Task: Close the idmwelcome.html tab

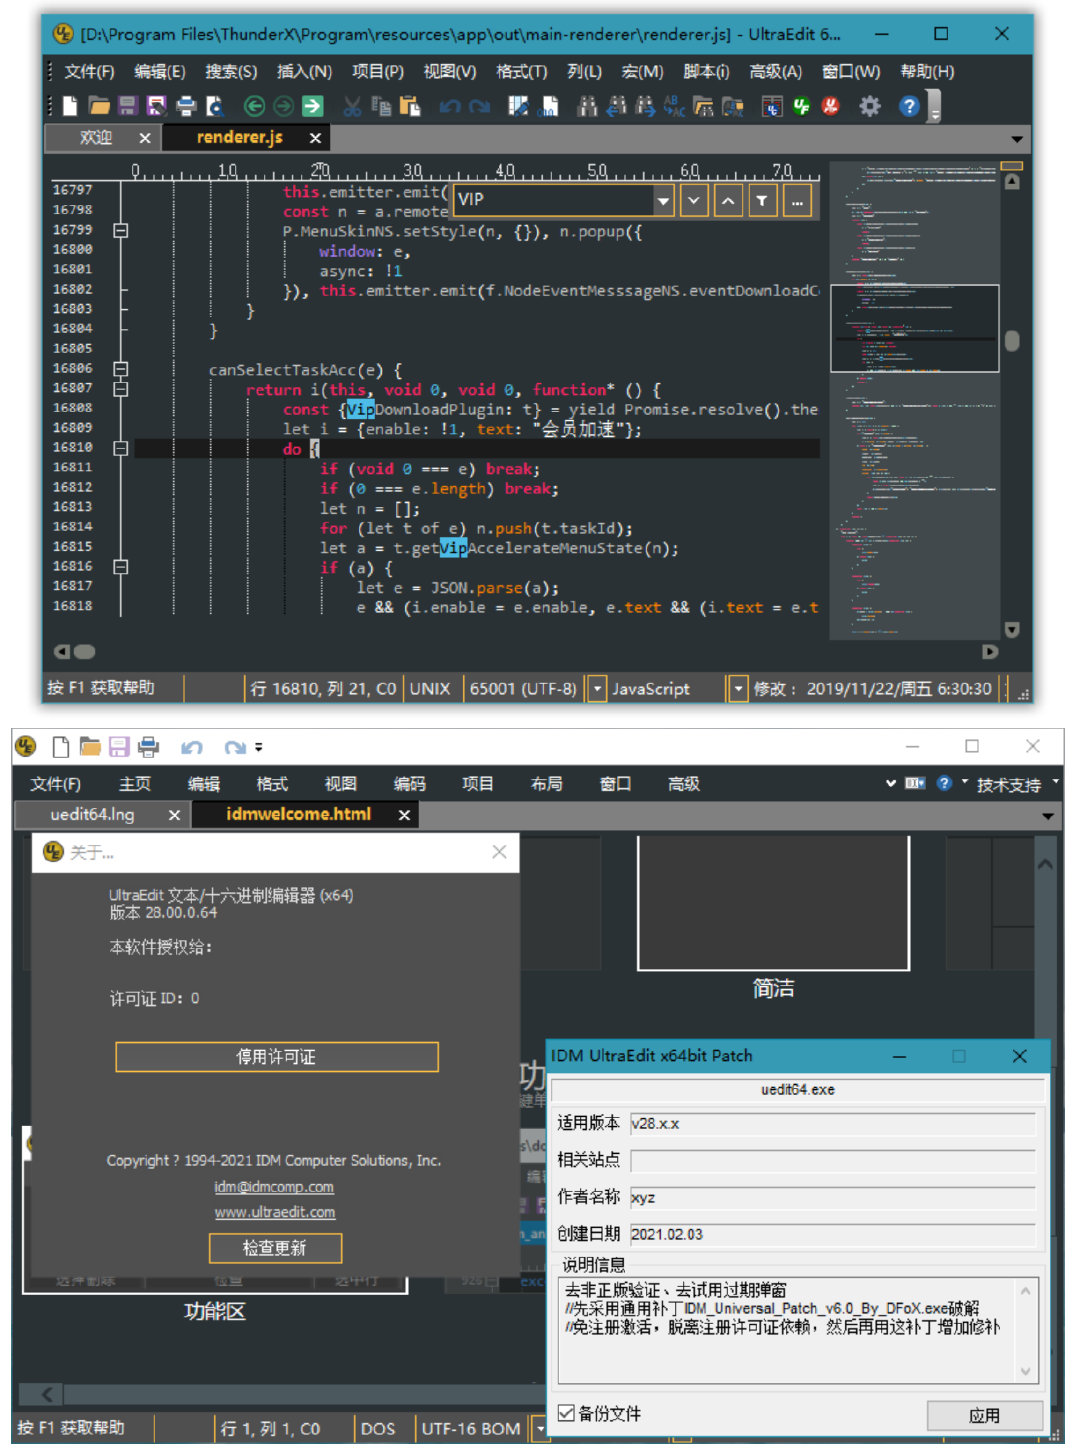Action: [404, 815]
